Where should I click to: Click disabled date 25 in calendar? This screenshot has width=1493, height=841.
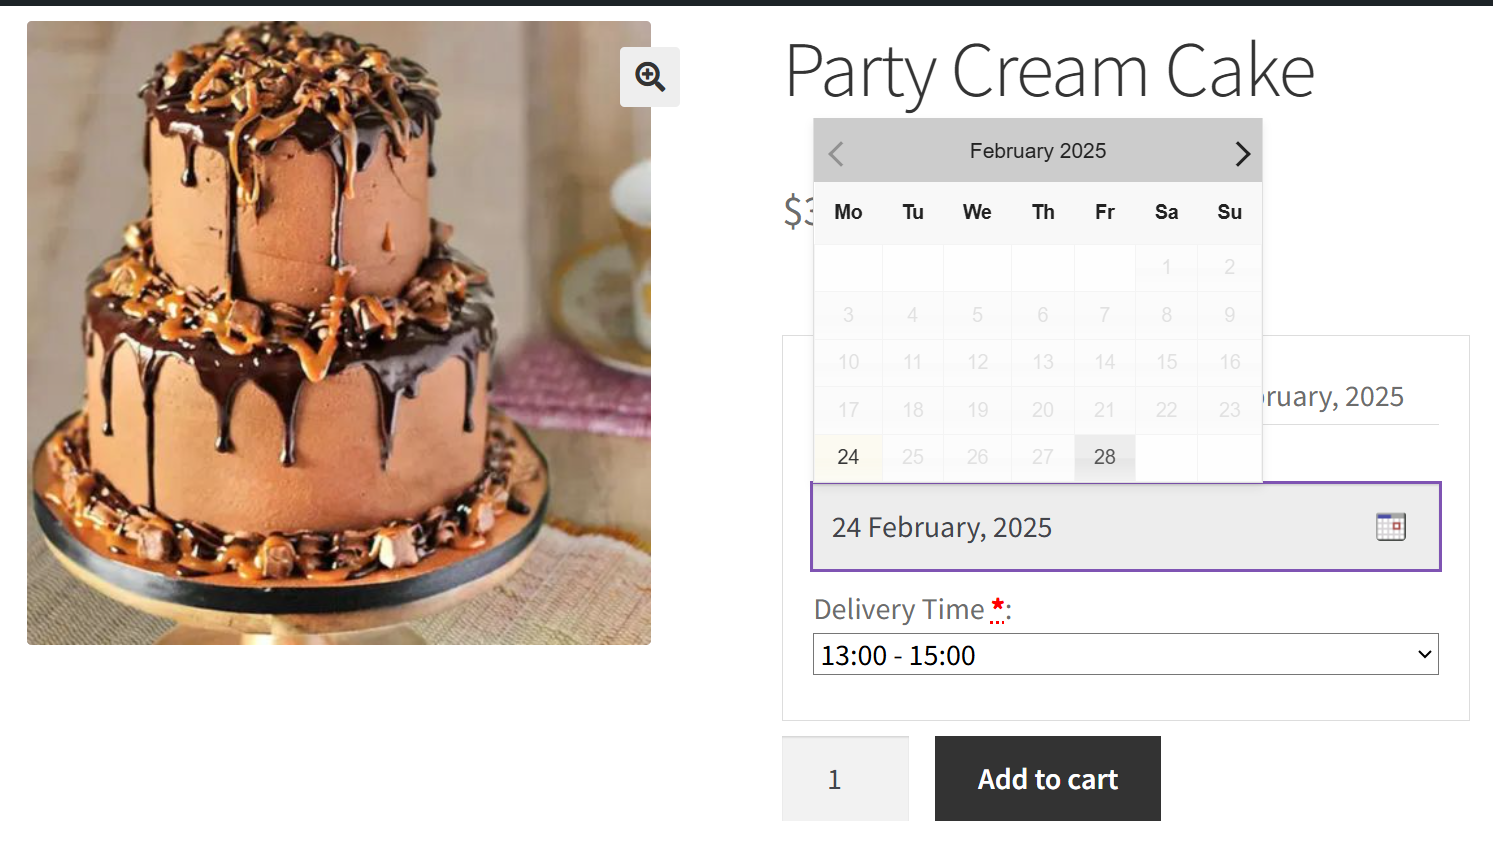[x=912, y=457]
